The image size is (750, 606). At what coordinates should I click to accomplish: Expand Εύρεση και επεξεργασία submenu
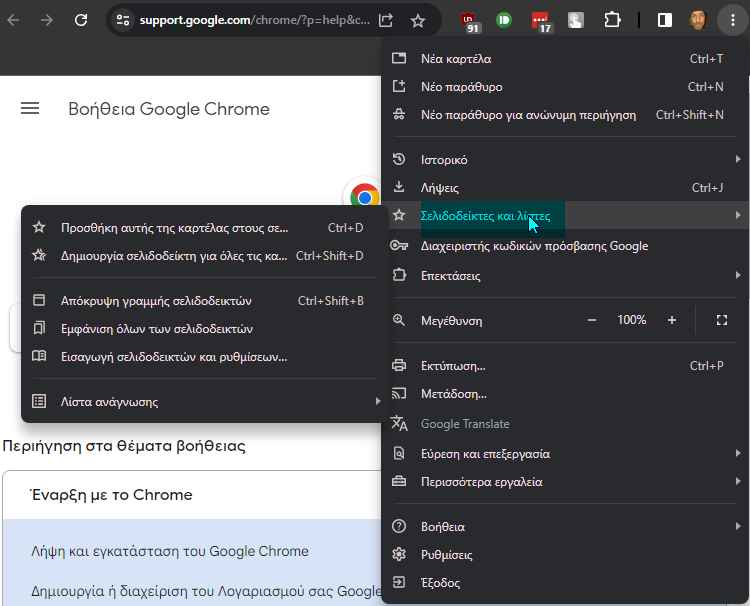coord(565,453)
